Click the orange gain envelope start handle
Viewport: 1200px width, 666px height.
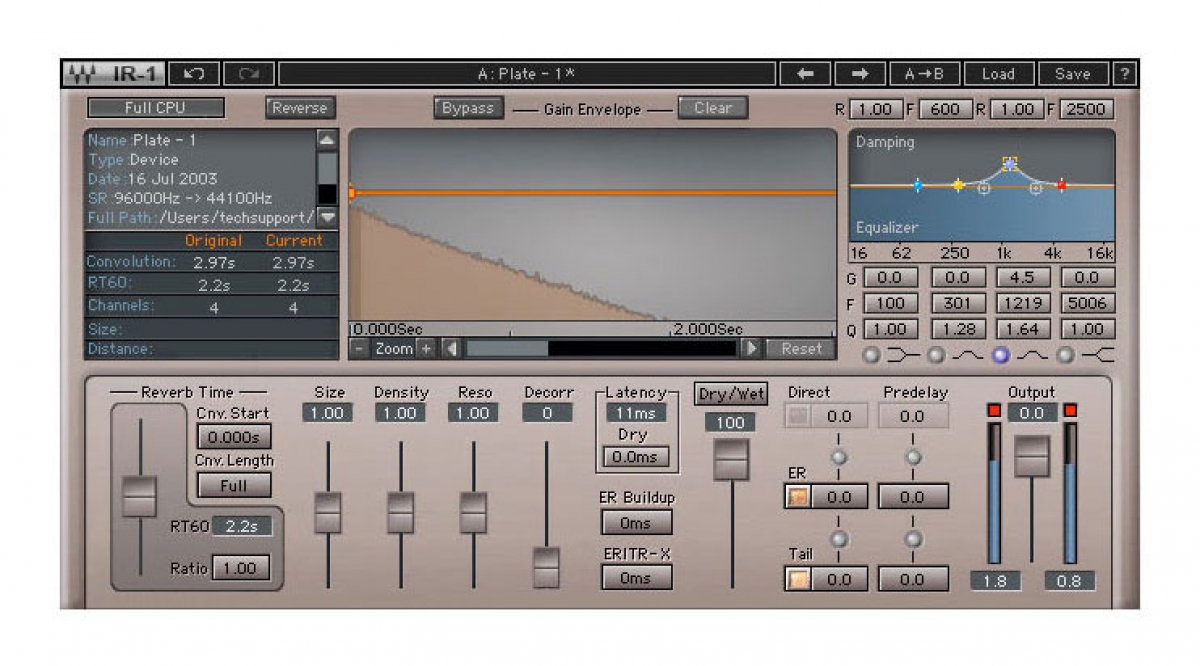(352, 192)
